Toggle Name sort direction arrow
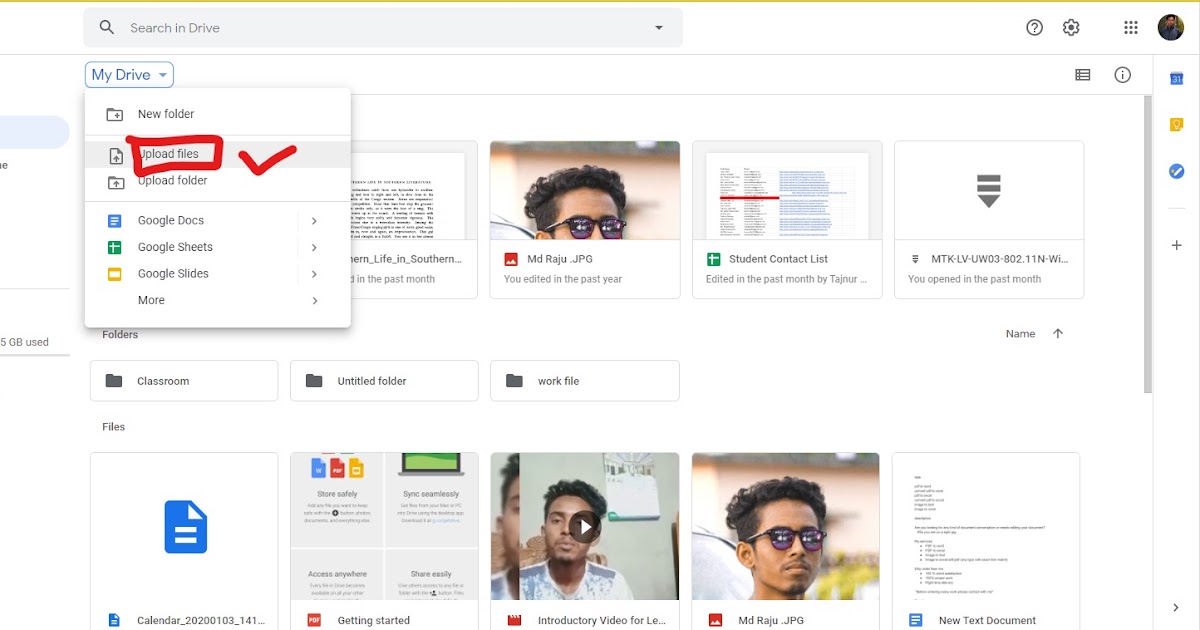Screen dimensions: 1200x630 [1058, 333]
